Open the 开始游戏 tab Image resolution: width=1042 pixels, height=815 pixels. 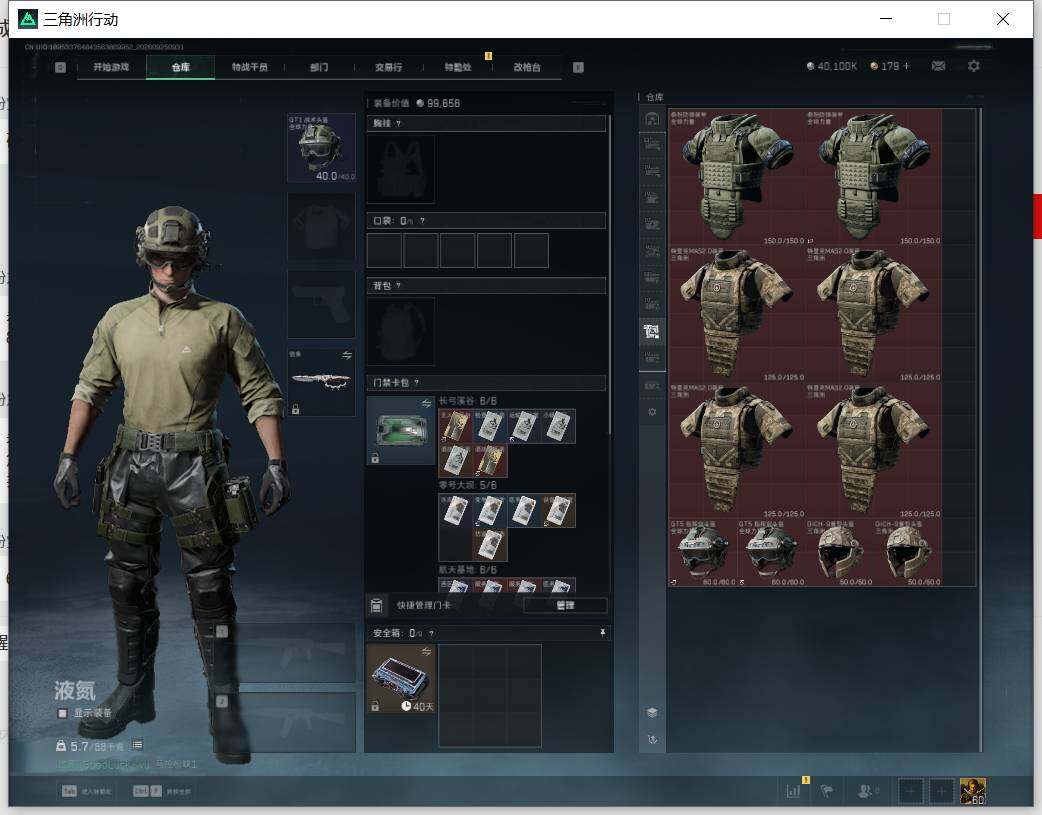click(x=111, y=67)
